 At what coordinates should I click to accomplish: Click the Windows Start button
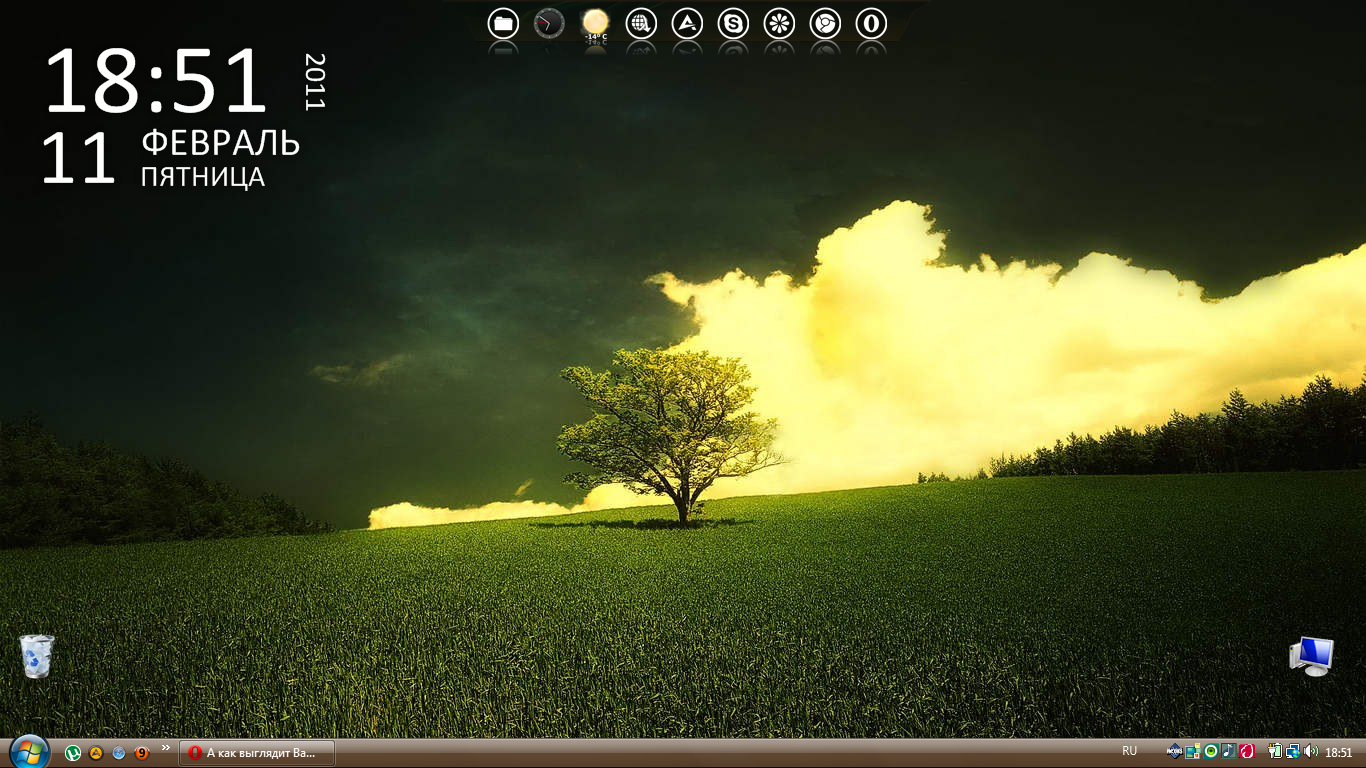pos(28,752)
